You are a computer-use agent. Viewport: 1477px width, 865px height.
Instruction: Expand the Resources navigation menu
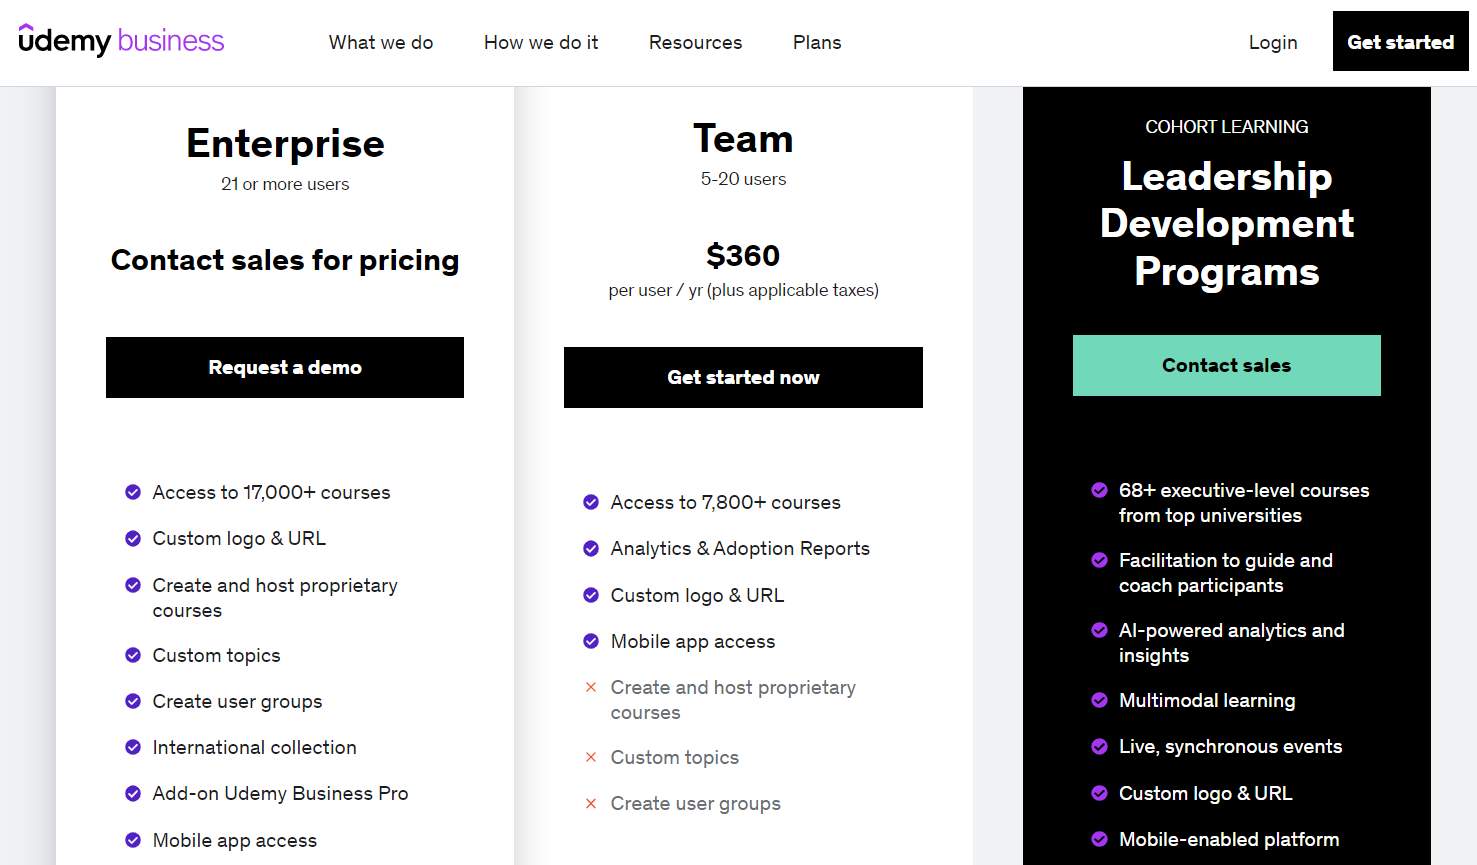[x=695, y=42]
